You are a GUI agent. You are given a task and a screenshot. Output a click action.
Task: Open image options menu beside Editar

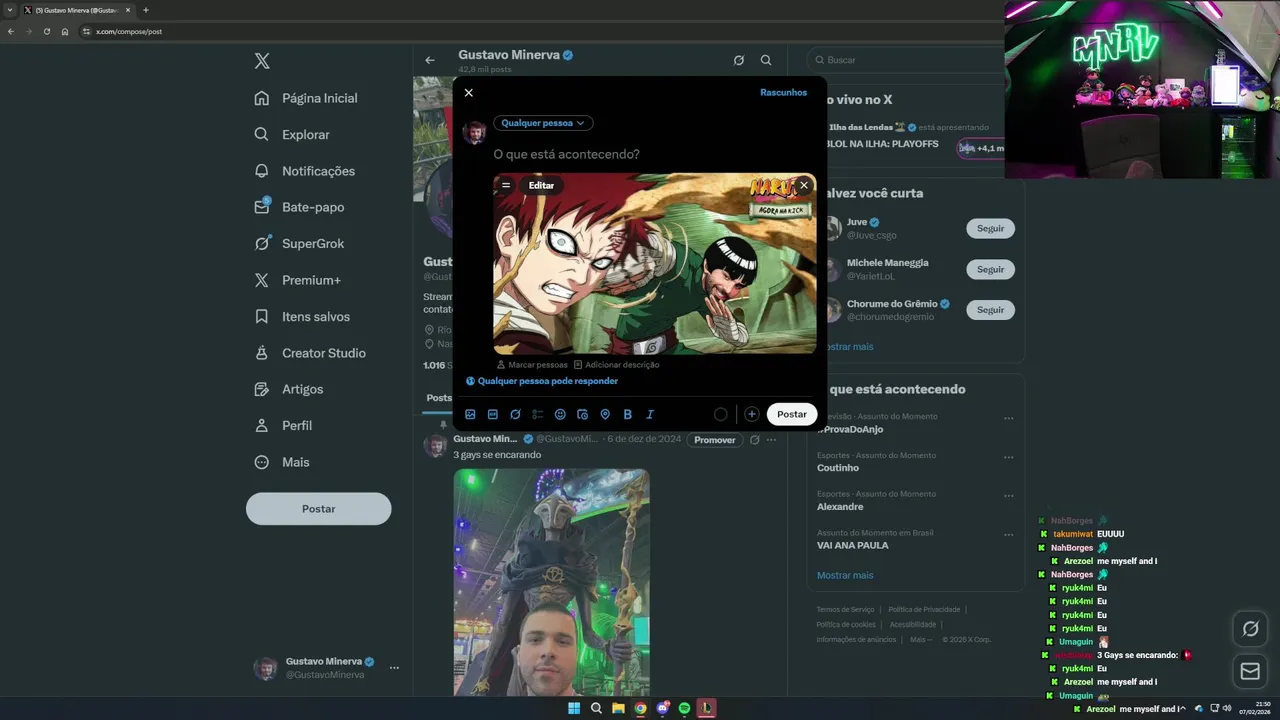point(506,185)
